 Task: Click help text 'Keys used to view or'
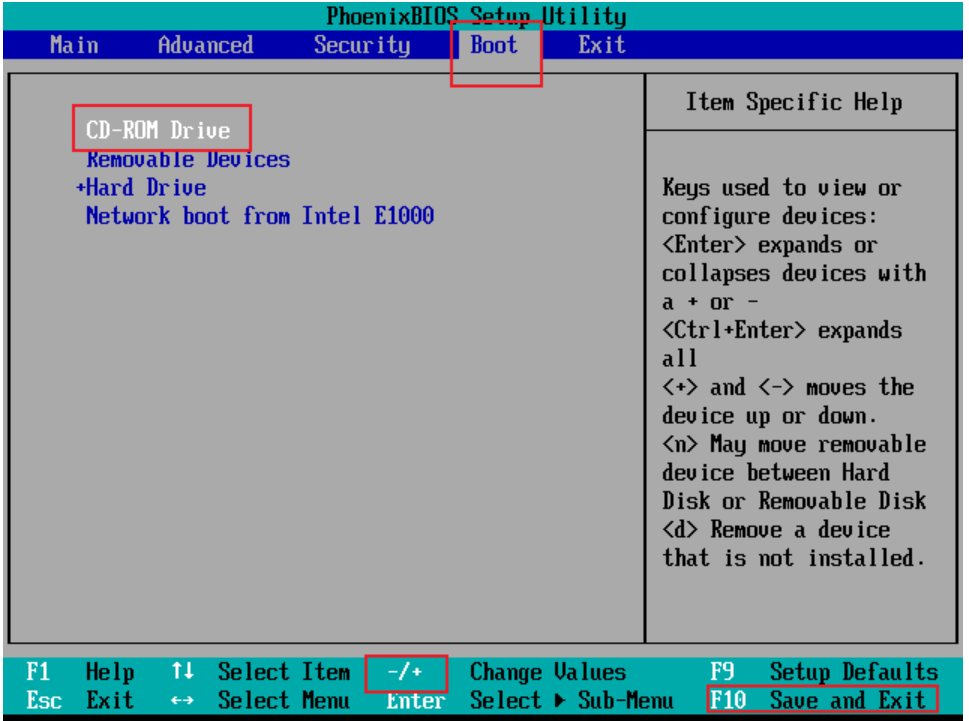coord(782,188)
